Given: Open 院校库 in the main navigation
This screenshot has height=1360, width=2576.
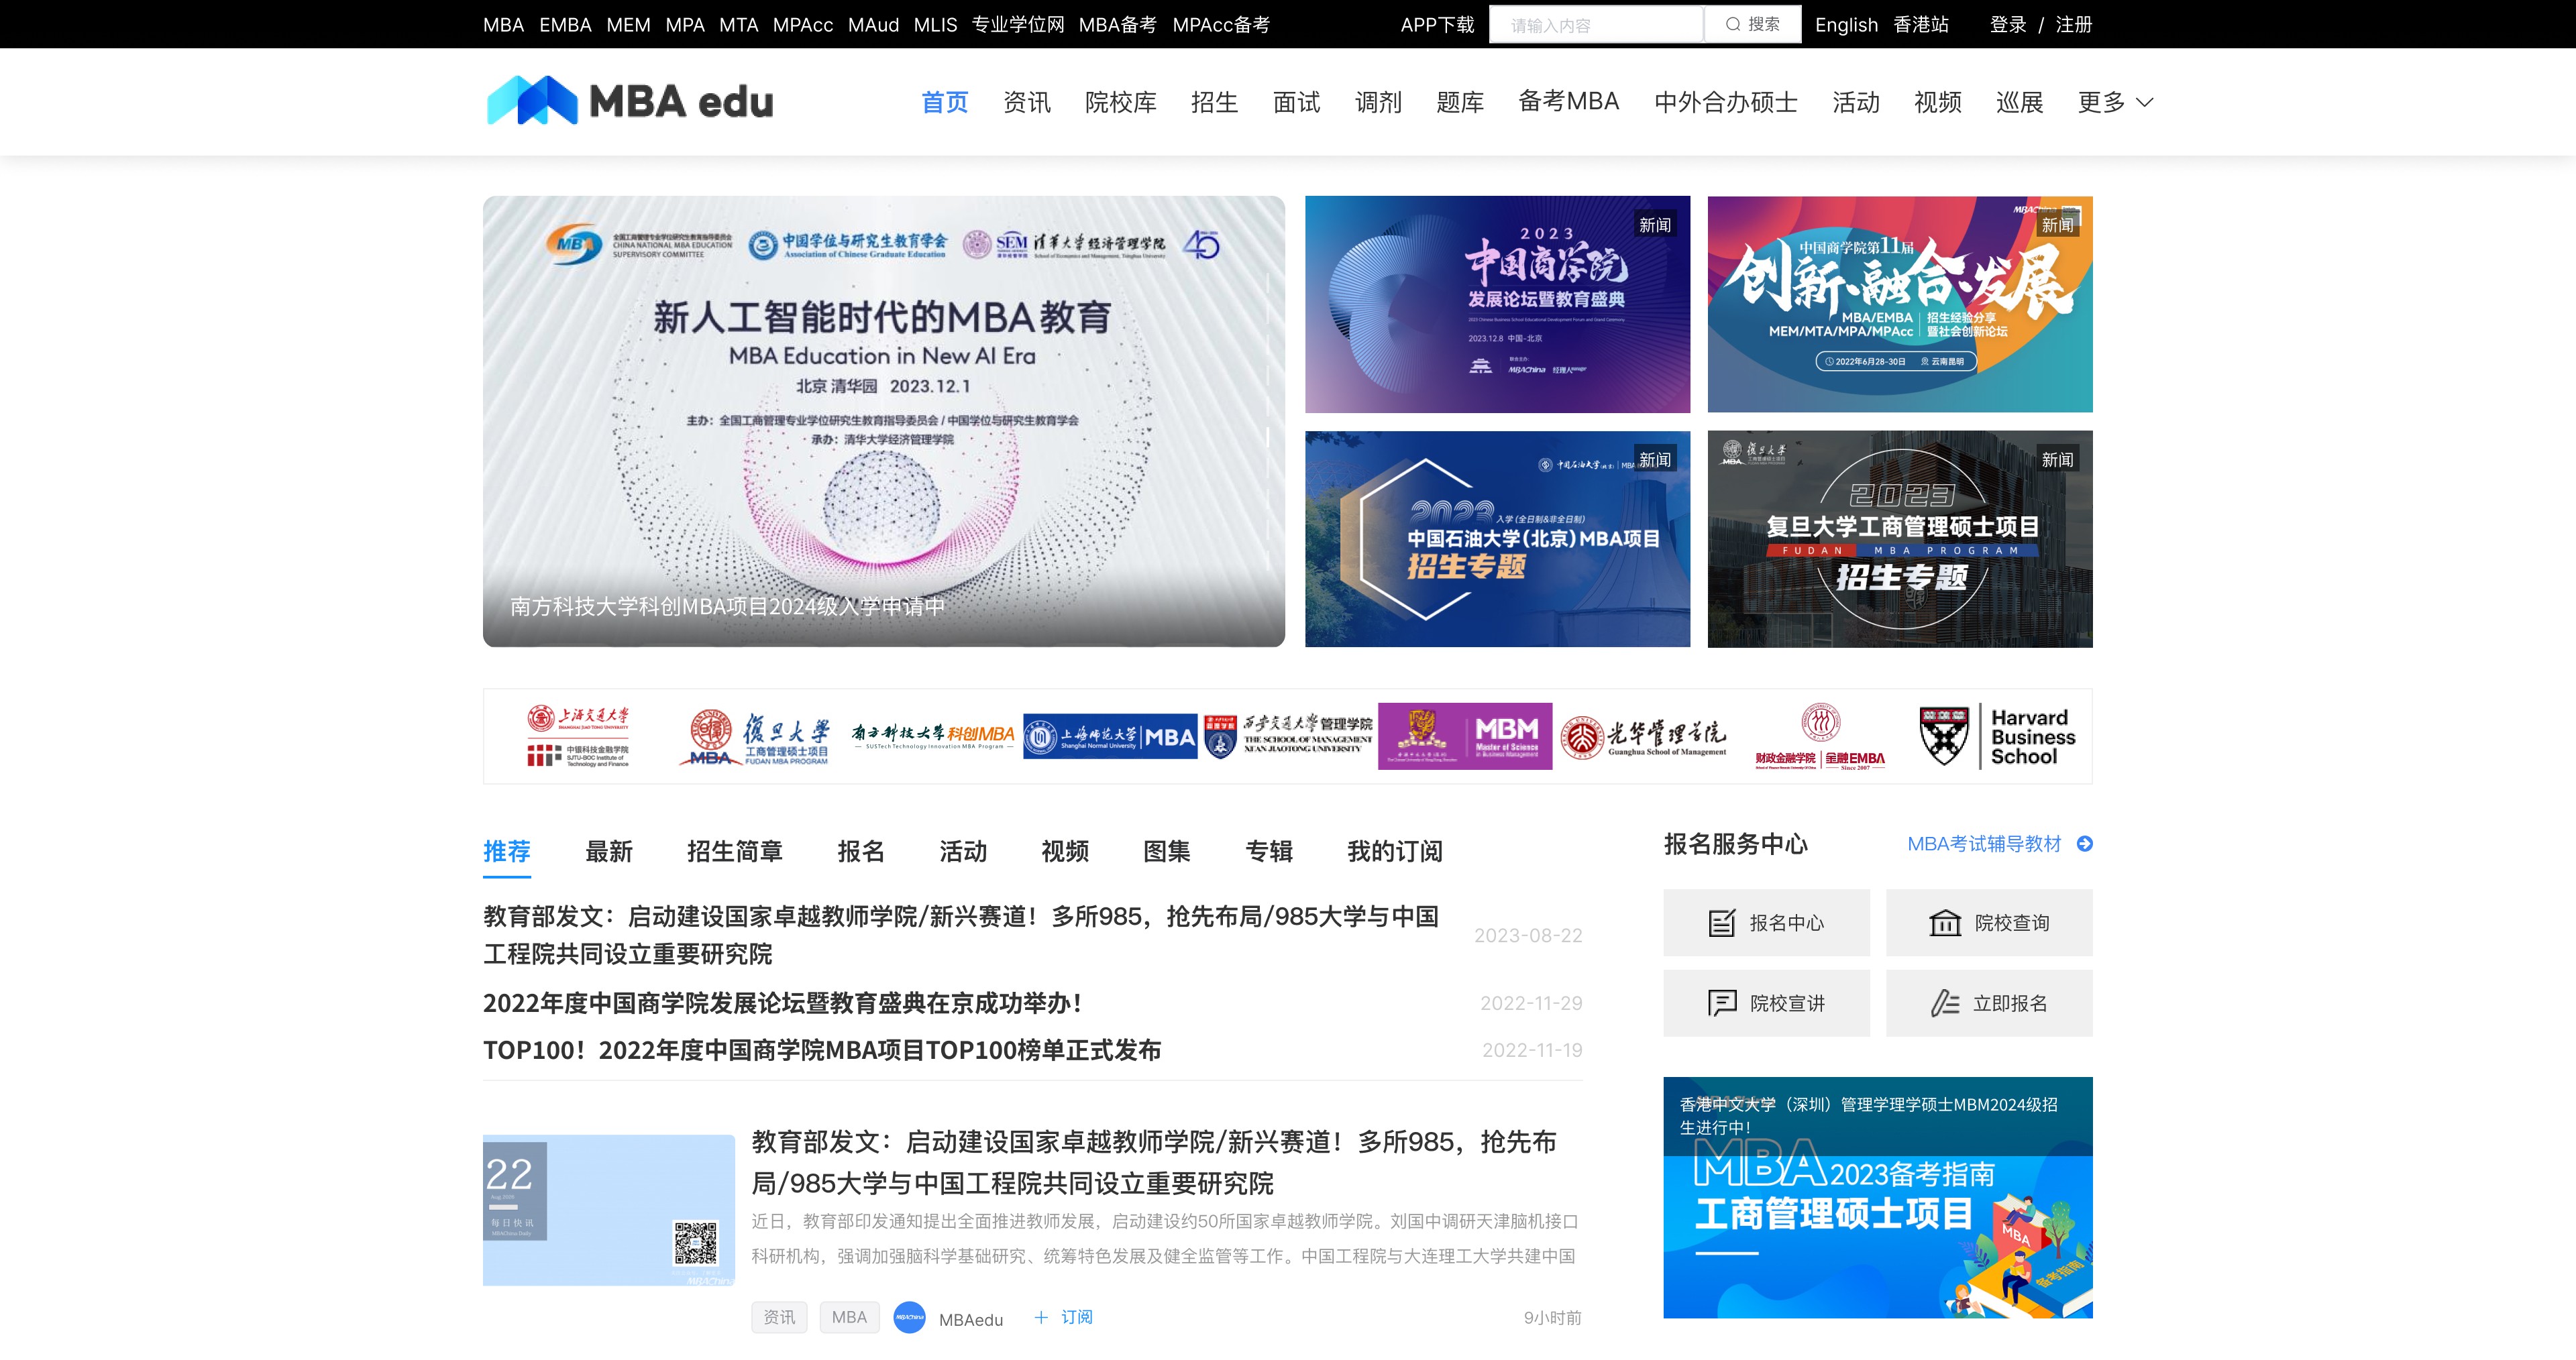Looking at the screenshot, I should pyautogui.click(x=1121, y=102).
